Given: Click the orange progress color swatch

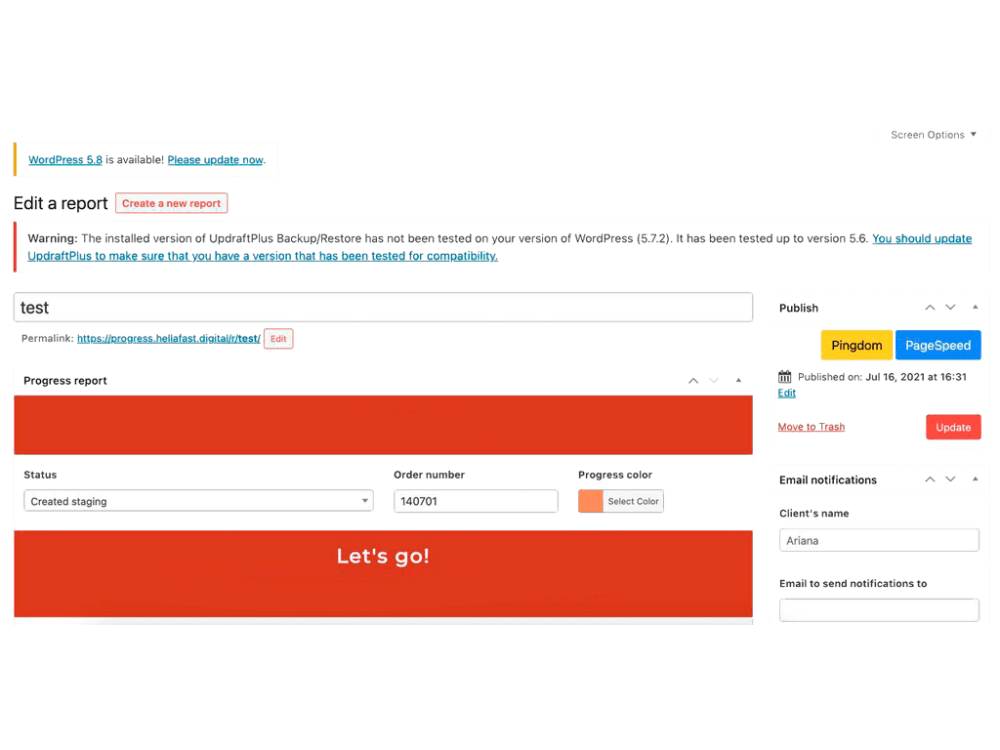Looking at the screenshot, I should click(591, 501).
